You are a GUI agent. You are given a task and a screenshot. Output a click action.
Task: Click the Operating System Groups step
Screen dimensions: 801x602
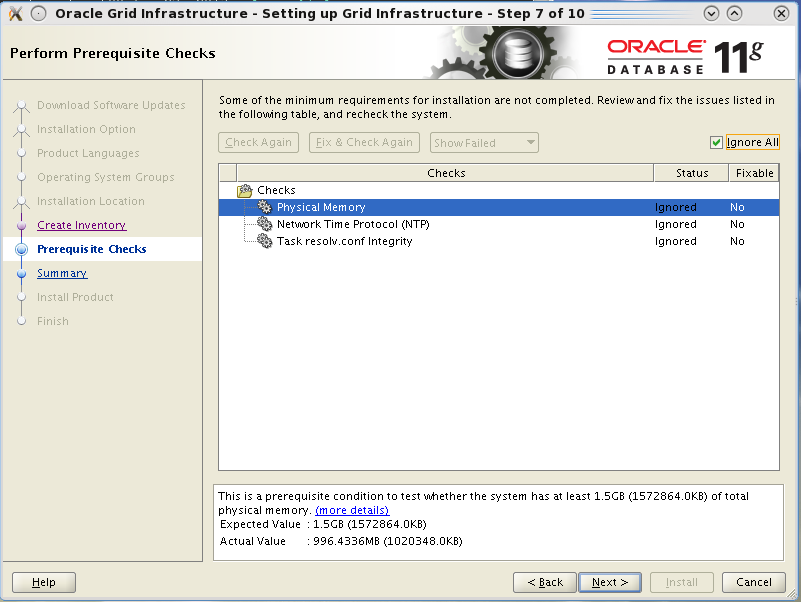point(105,177)
